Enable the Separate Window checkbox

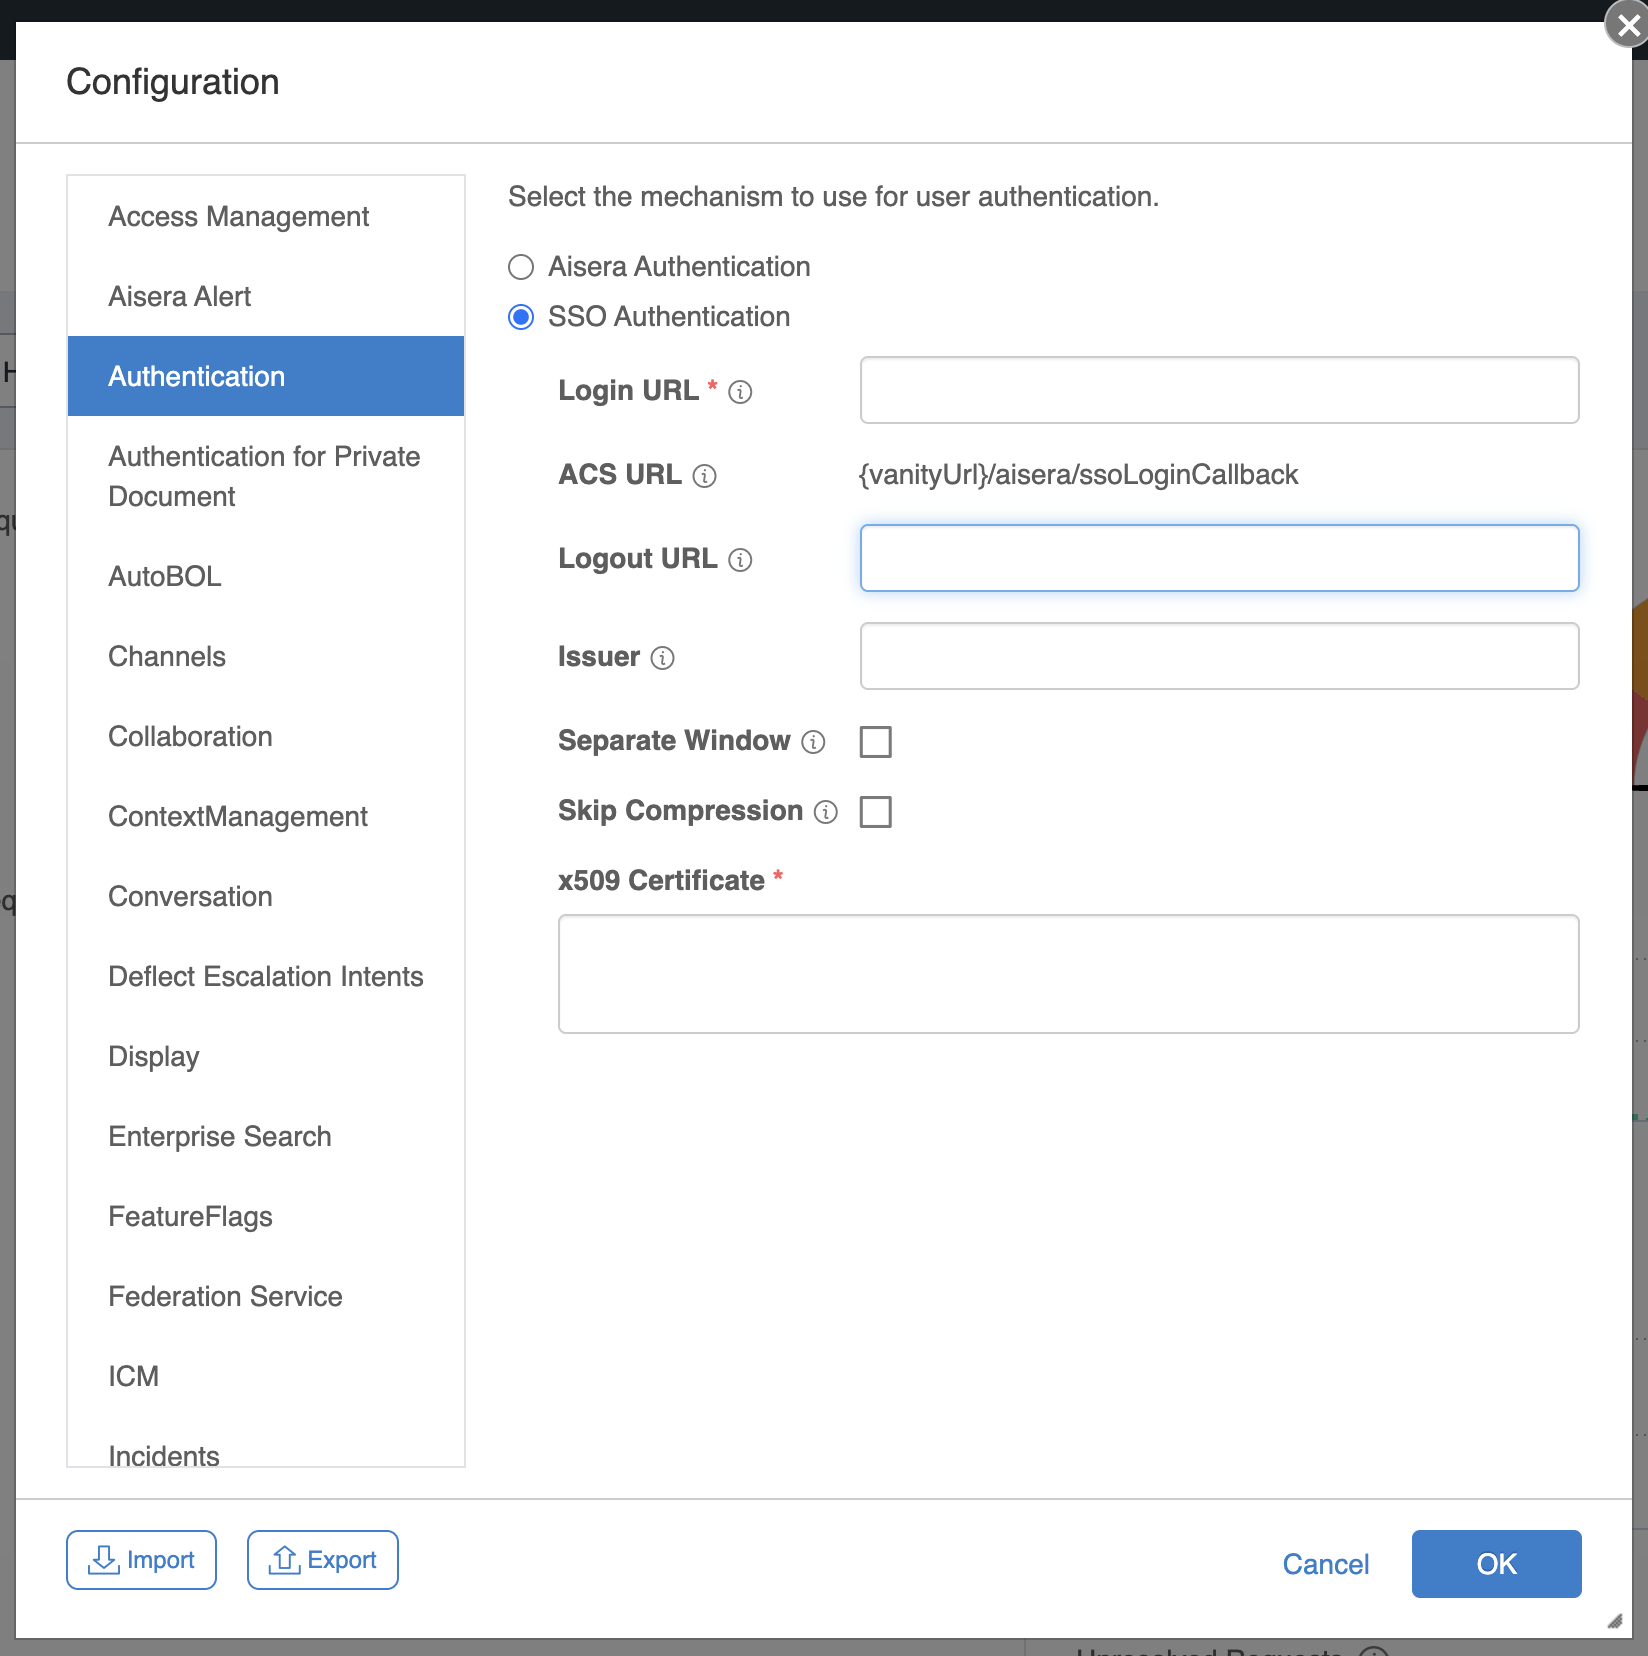pos(876,742)
